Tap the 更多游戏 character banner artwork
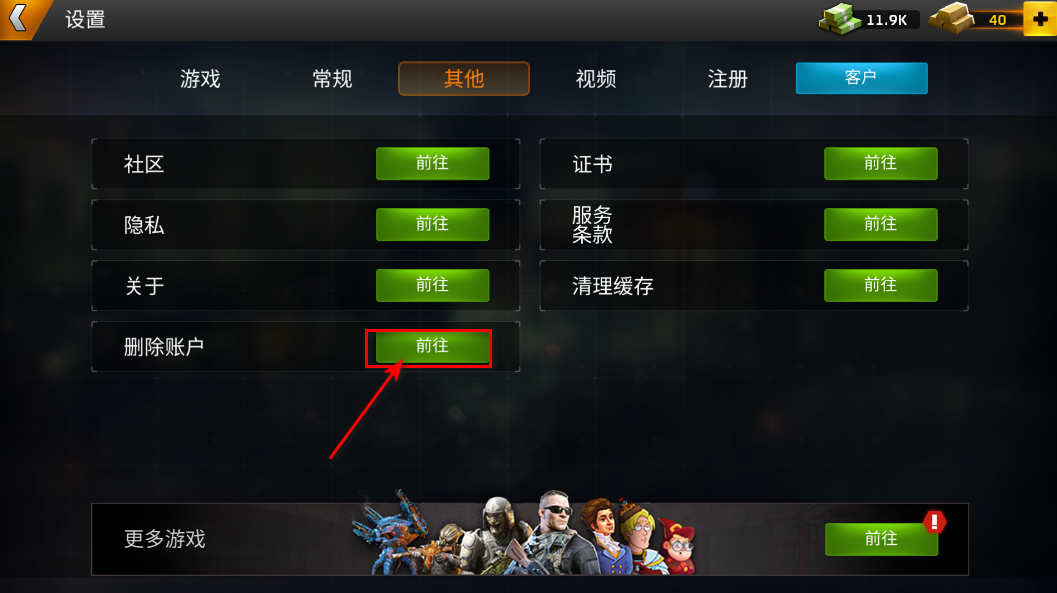Viewport: 1057px width, 593px height. coord(524,534)
